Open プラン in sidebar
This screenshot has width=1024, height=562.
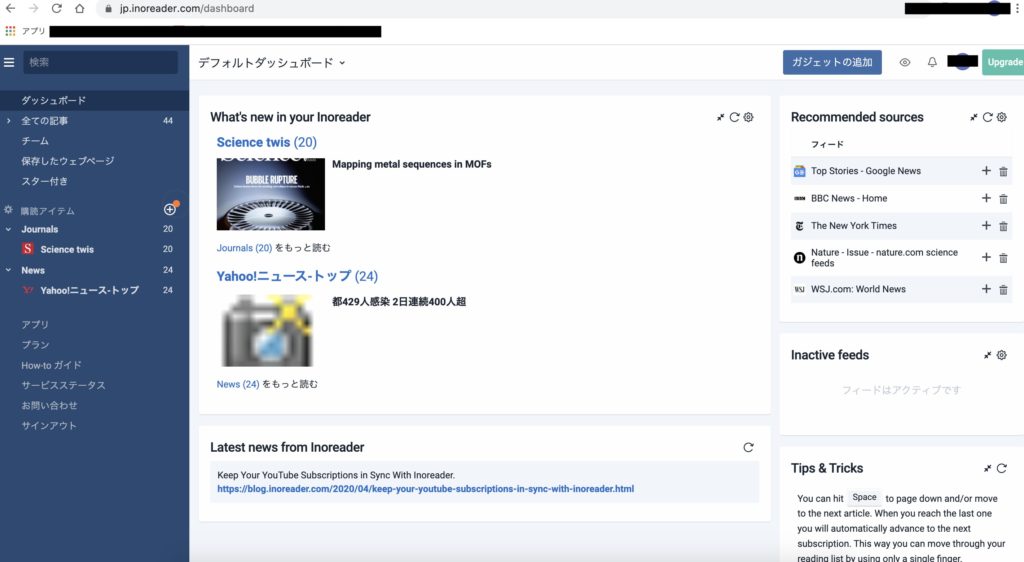click(x=35, y=345)
